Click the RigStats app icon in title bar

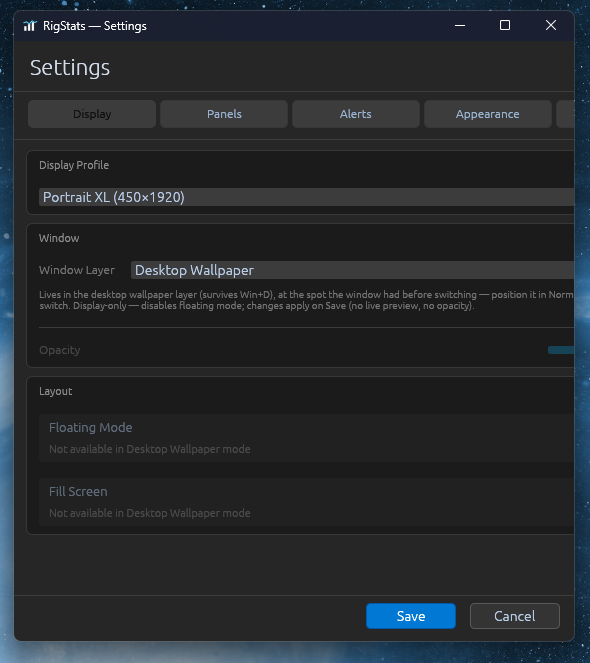30,26
